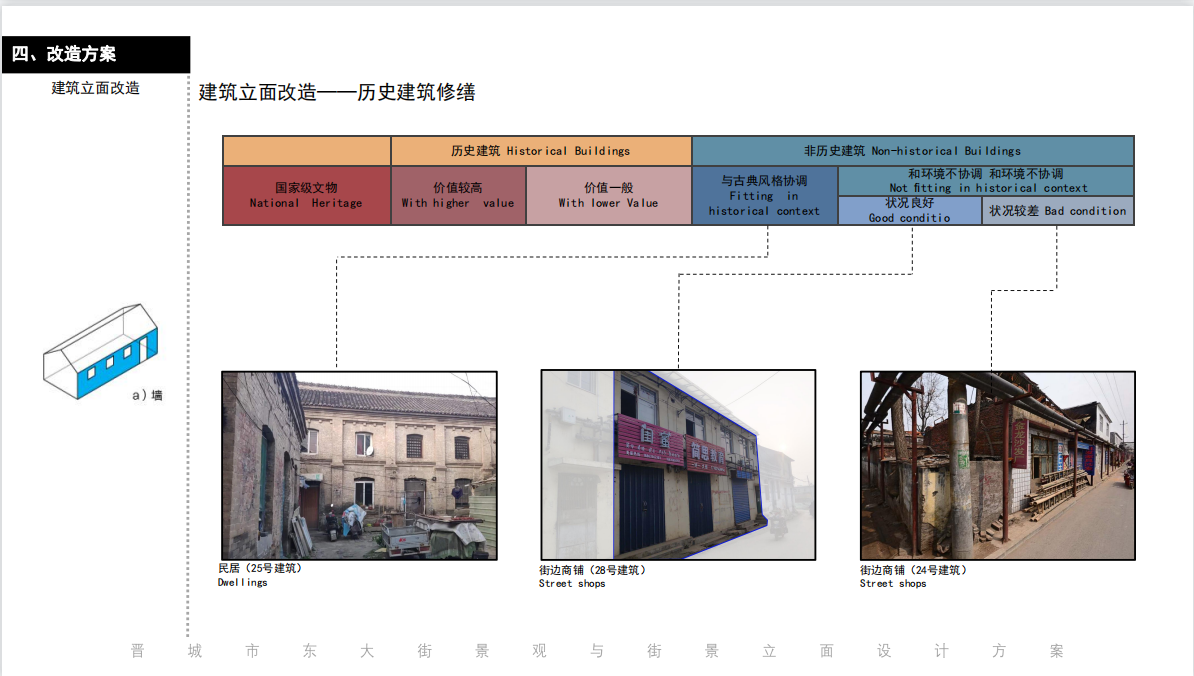Click the empty orange top-left table cell
Image resolution: width=1194 pixels, height=676 pixels.
click(x=306, y=151)
